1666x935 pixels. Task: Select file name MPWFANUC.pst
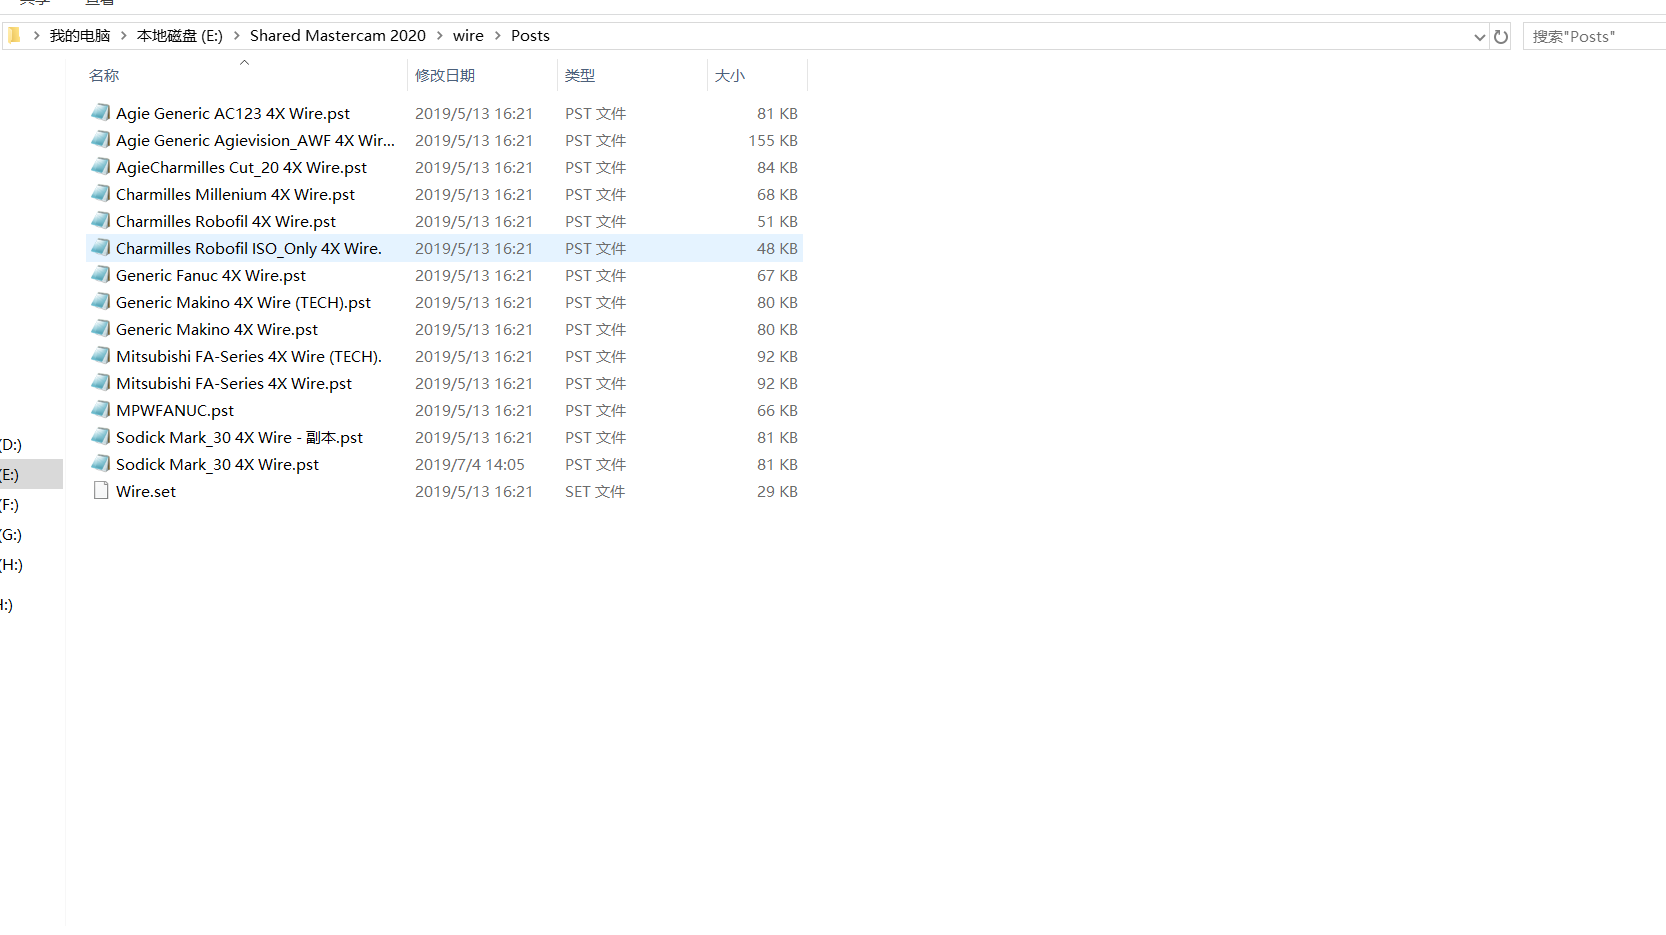point(175,411)
